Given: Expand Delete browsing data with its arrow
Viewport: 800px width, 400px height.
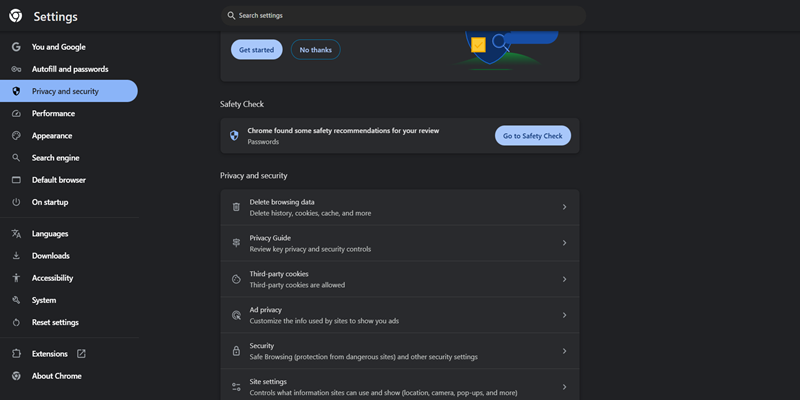Looking at the screenshot, I should click(x=564, y=207).
